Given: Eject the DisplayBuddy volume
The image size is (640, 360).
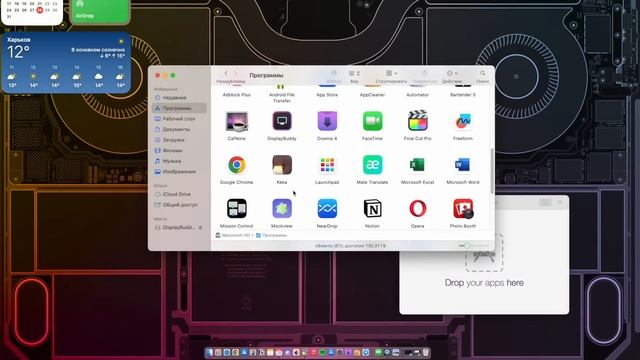Looking at the screenshot, I should 200,227.
